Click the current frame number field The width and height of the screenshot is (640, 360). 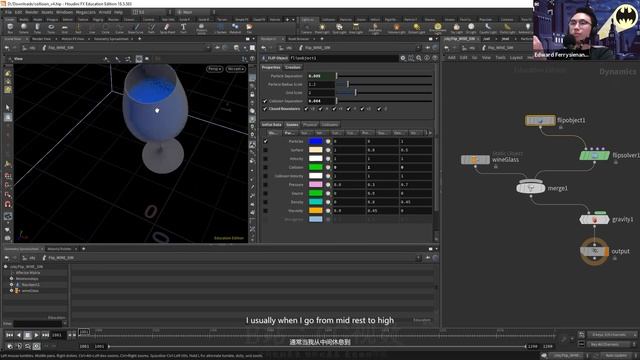(57, 335)
